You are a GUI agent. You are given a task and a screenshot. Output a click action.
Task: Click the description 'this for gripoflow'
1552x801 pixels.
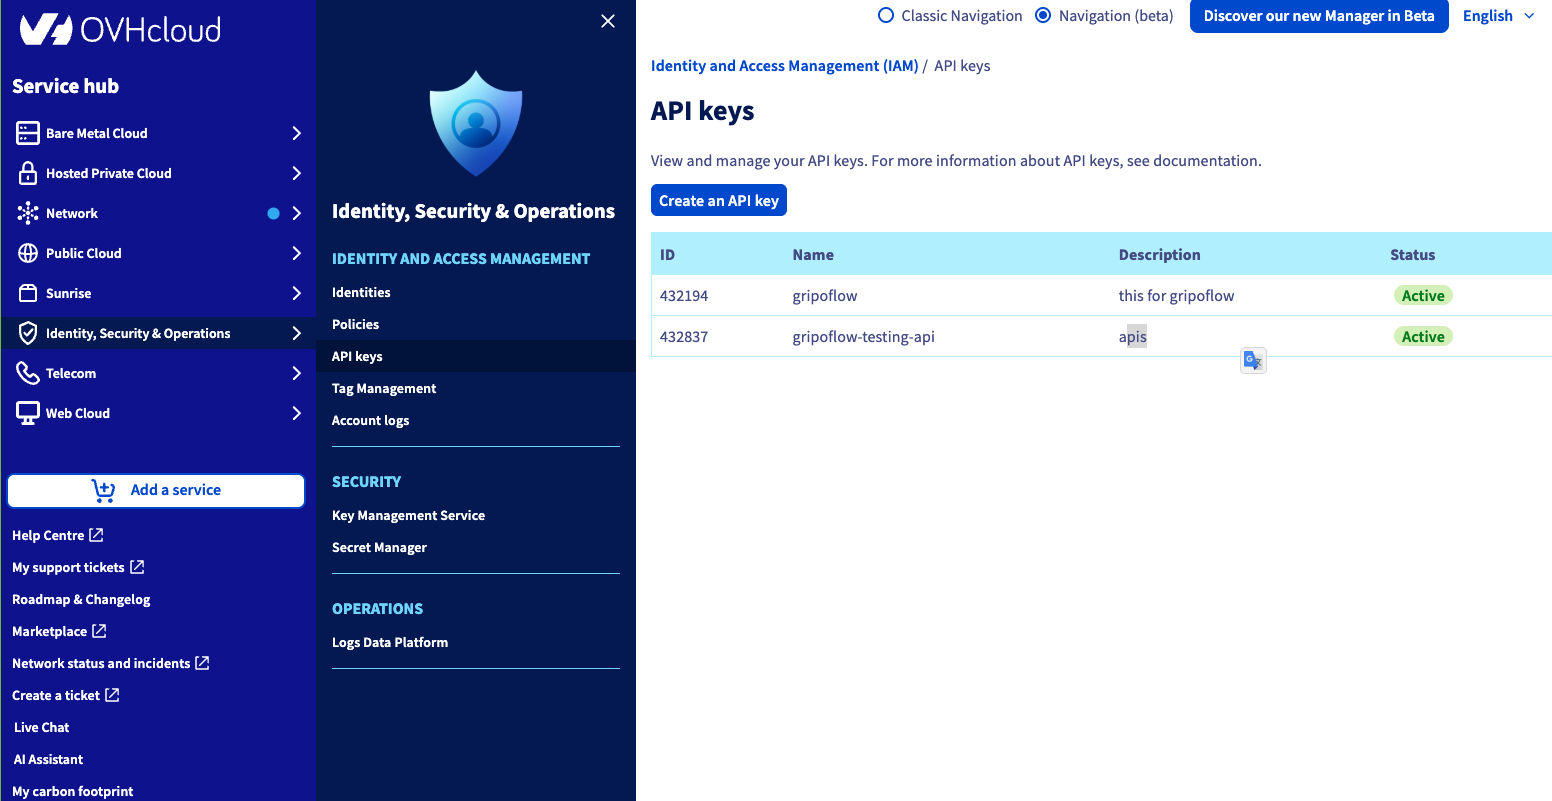click(1176, 296)
